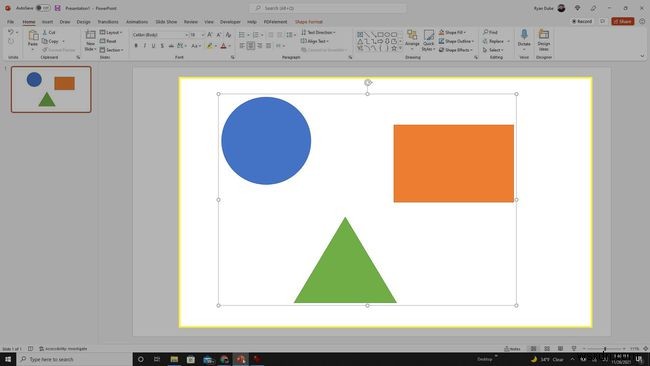Click the Comments speech bubble icon

[603, 21]
